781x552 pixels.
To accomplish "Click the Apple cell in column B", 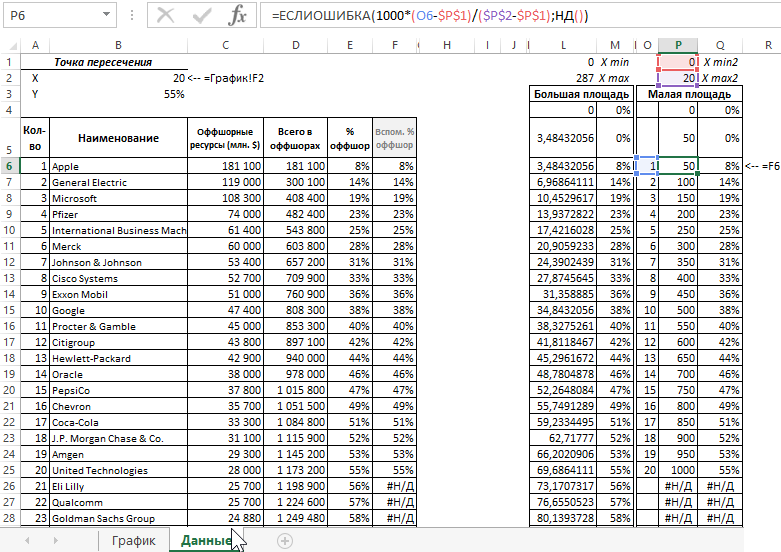I will (118, 166).
